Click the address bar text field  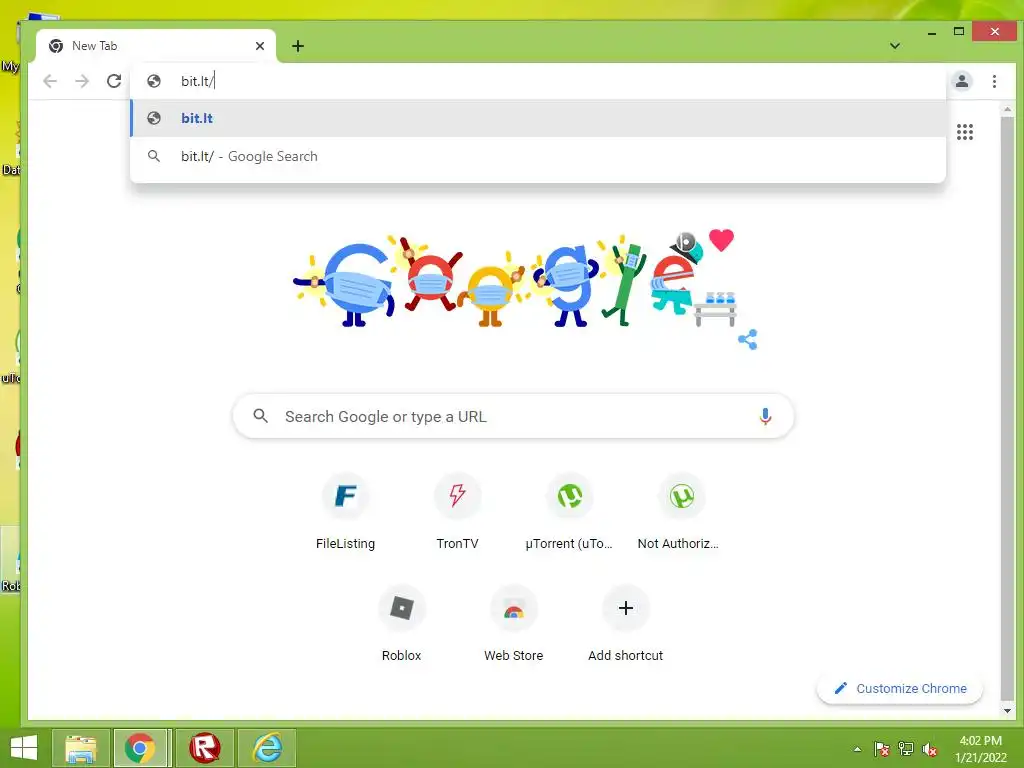pyautogui.click(x=538, y=81)
